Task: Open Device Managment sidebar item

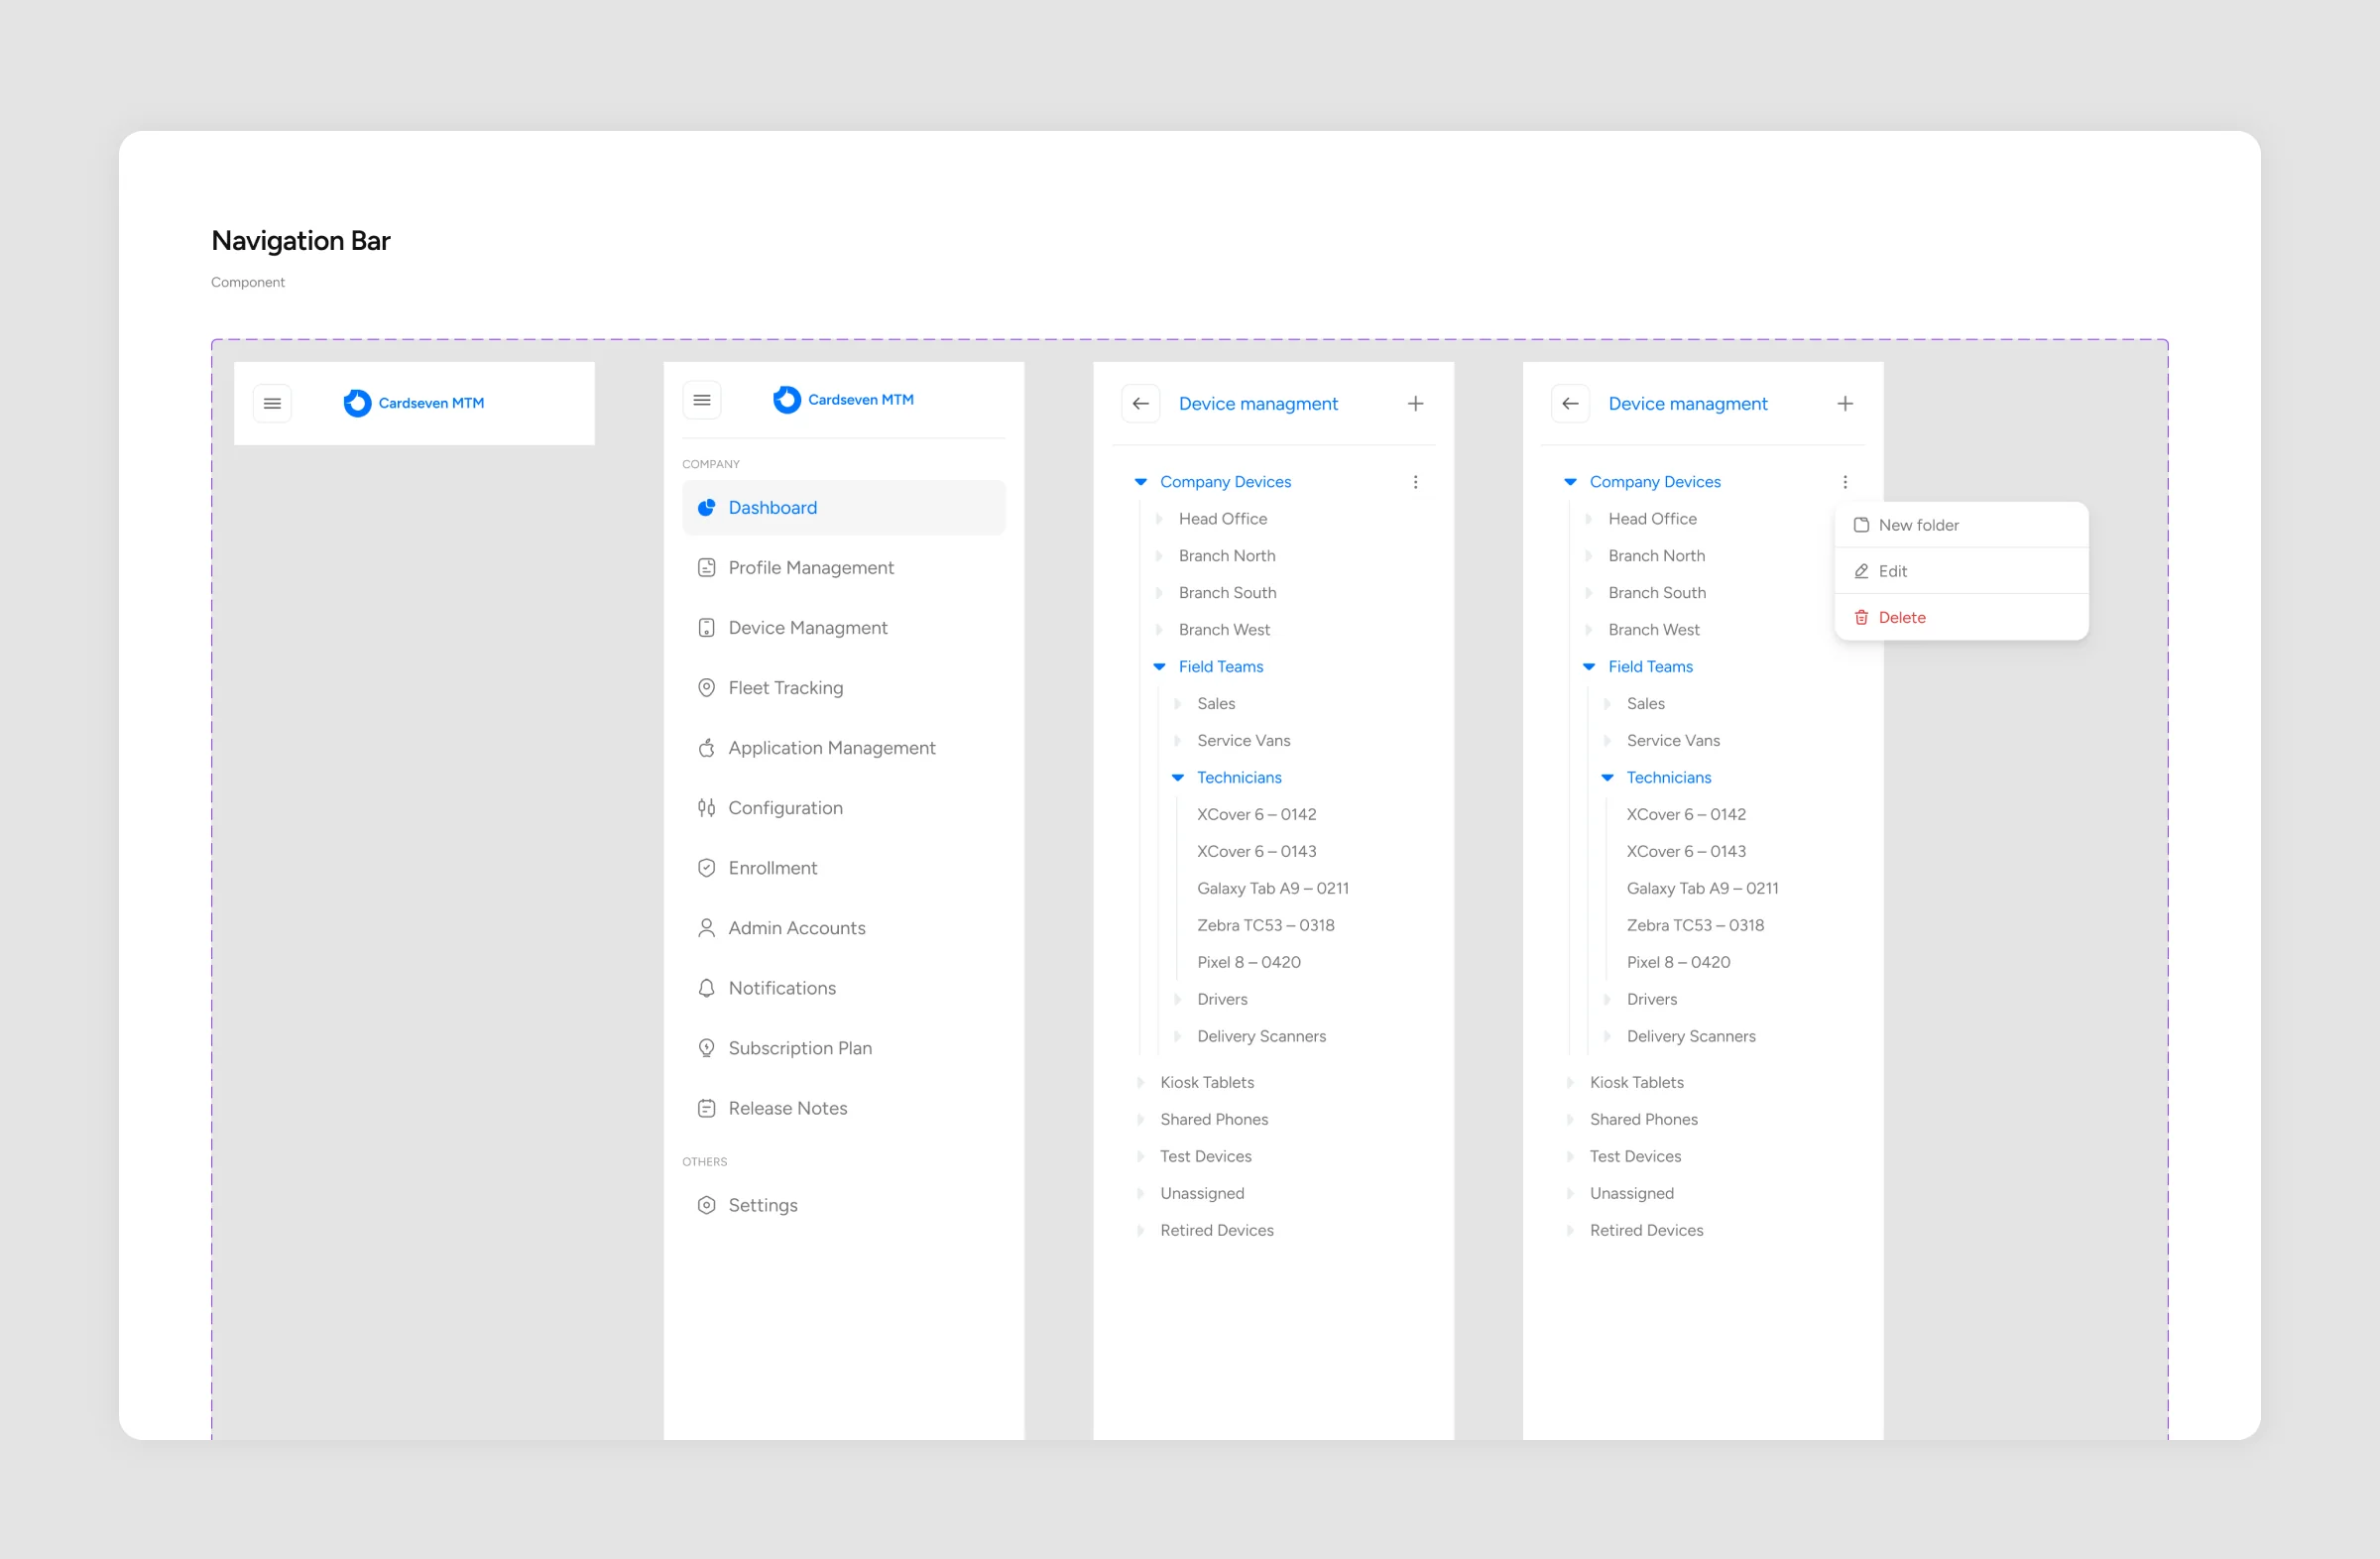Action: click(x=844, y=627)
